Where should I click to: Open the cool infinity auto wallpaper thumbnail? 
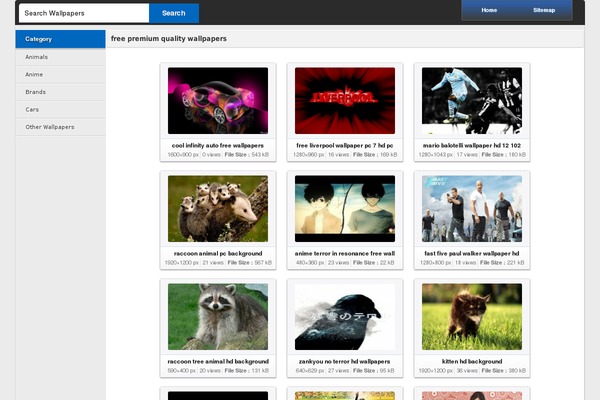[x=218, y=101]
